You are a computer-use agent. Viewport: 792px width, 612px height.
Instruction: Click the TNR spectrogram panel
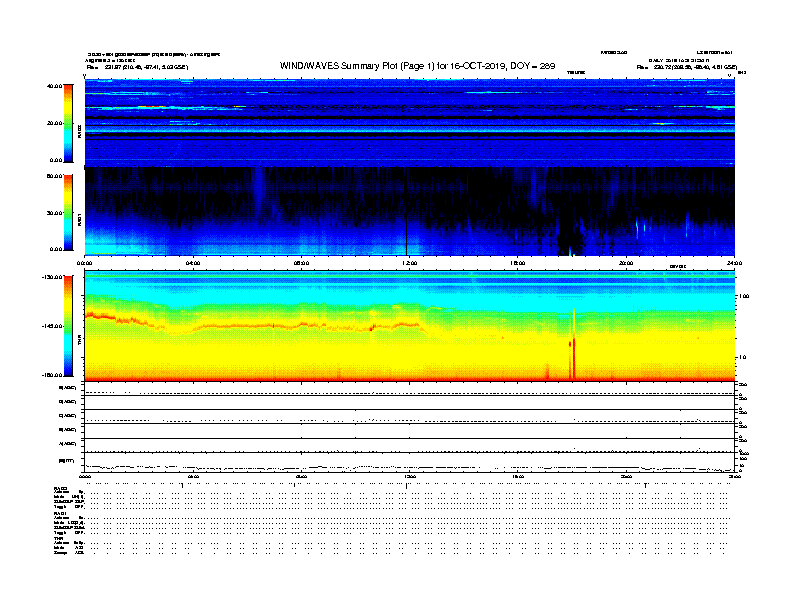click(x=410, y=326)
